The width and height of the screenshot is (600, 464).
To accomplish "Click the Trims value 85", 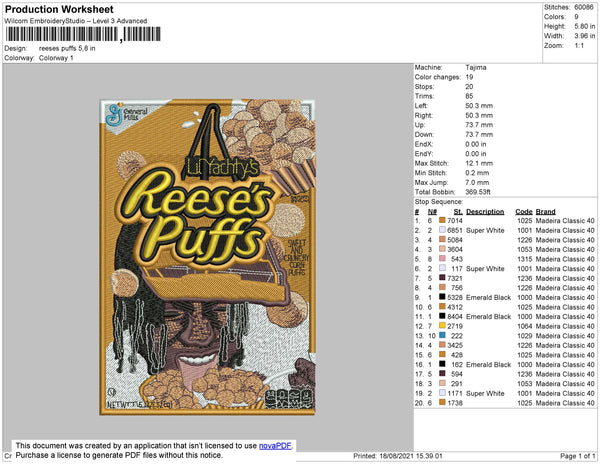I will pos(469,96).
